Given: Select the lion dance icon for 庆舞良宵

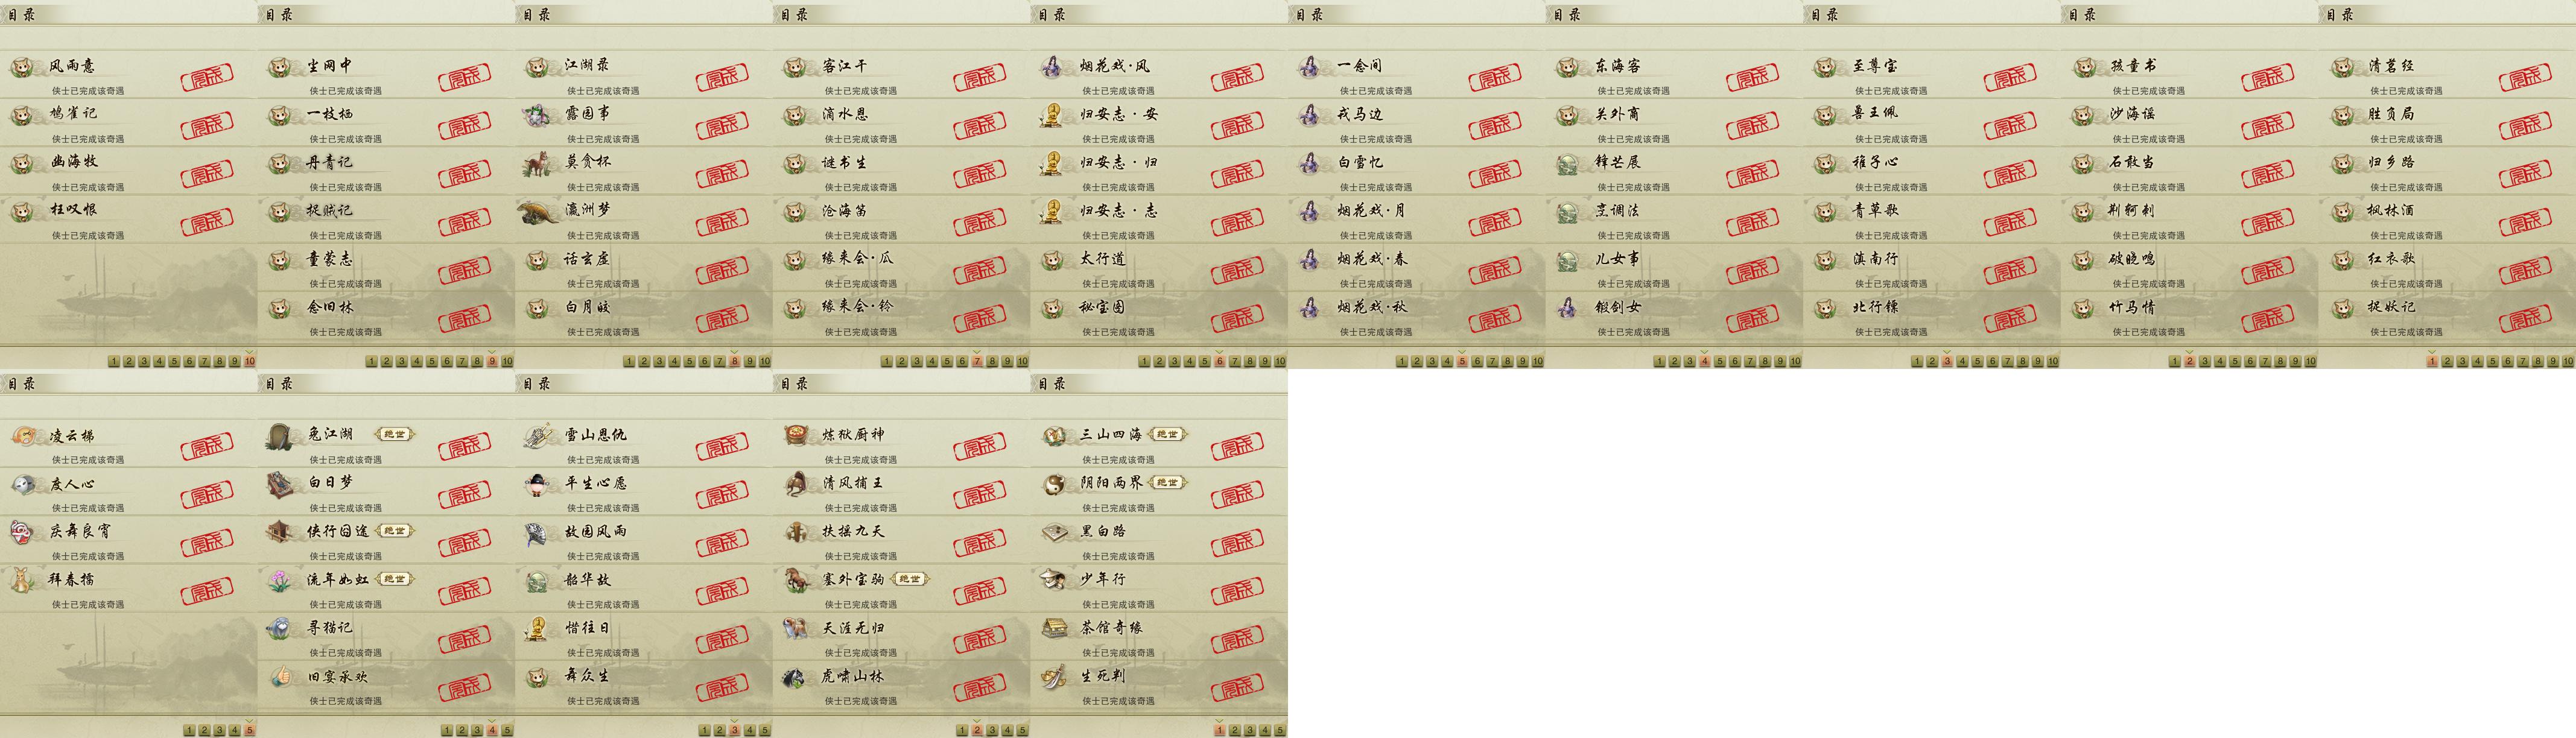Looking at the screenshot, I should pyautogui.click(x=23, y=532).
